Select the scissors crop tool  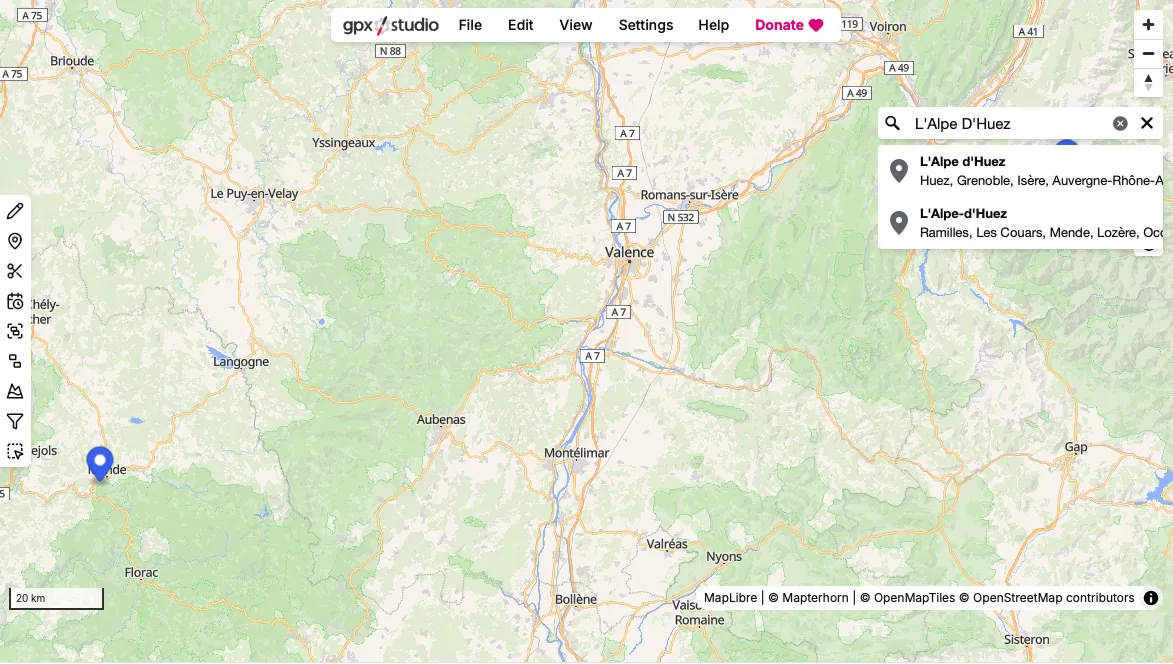coord(15,271)
